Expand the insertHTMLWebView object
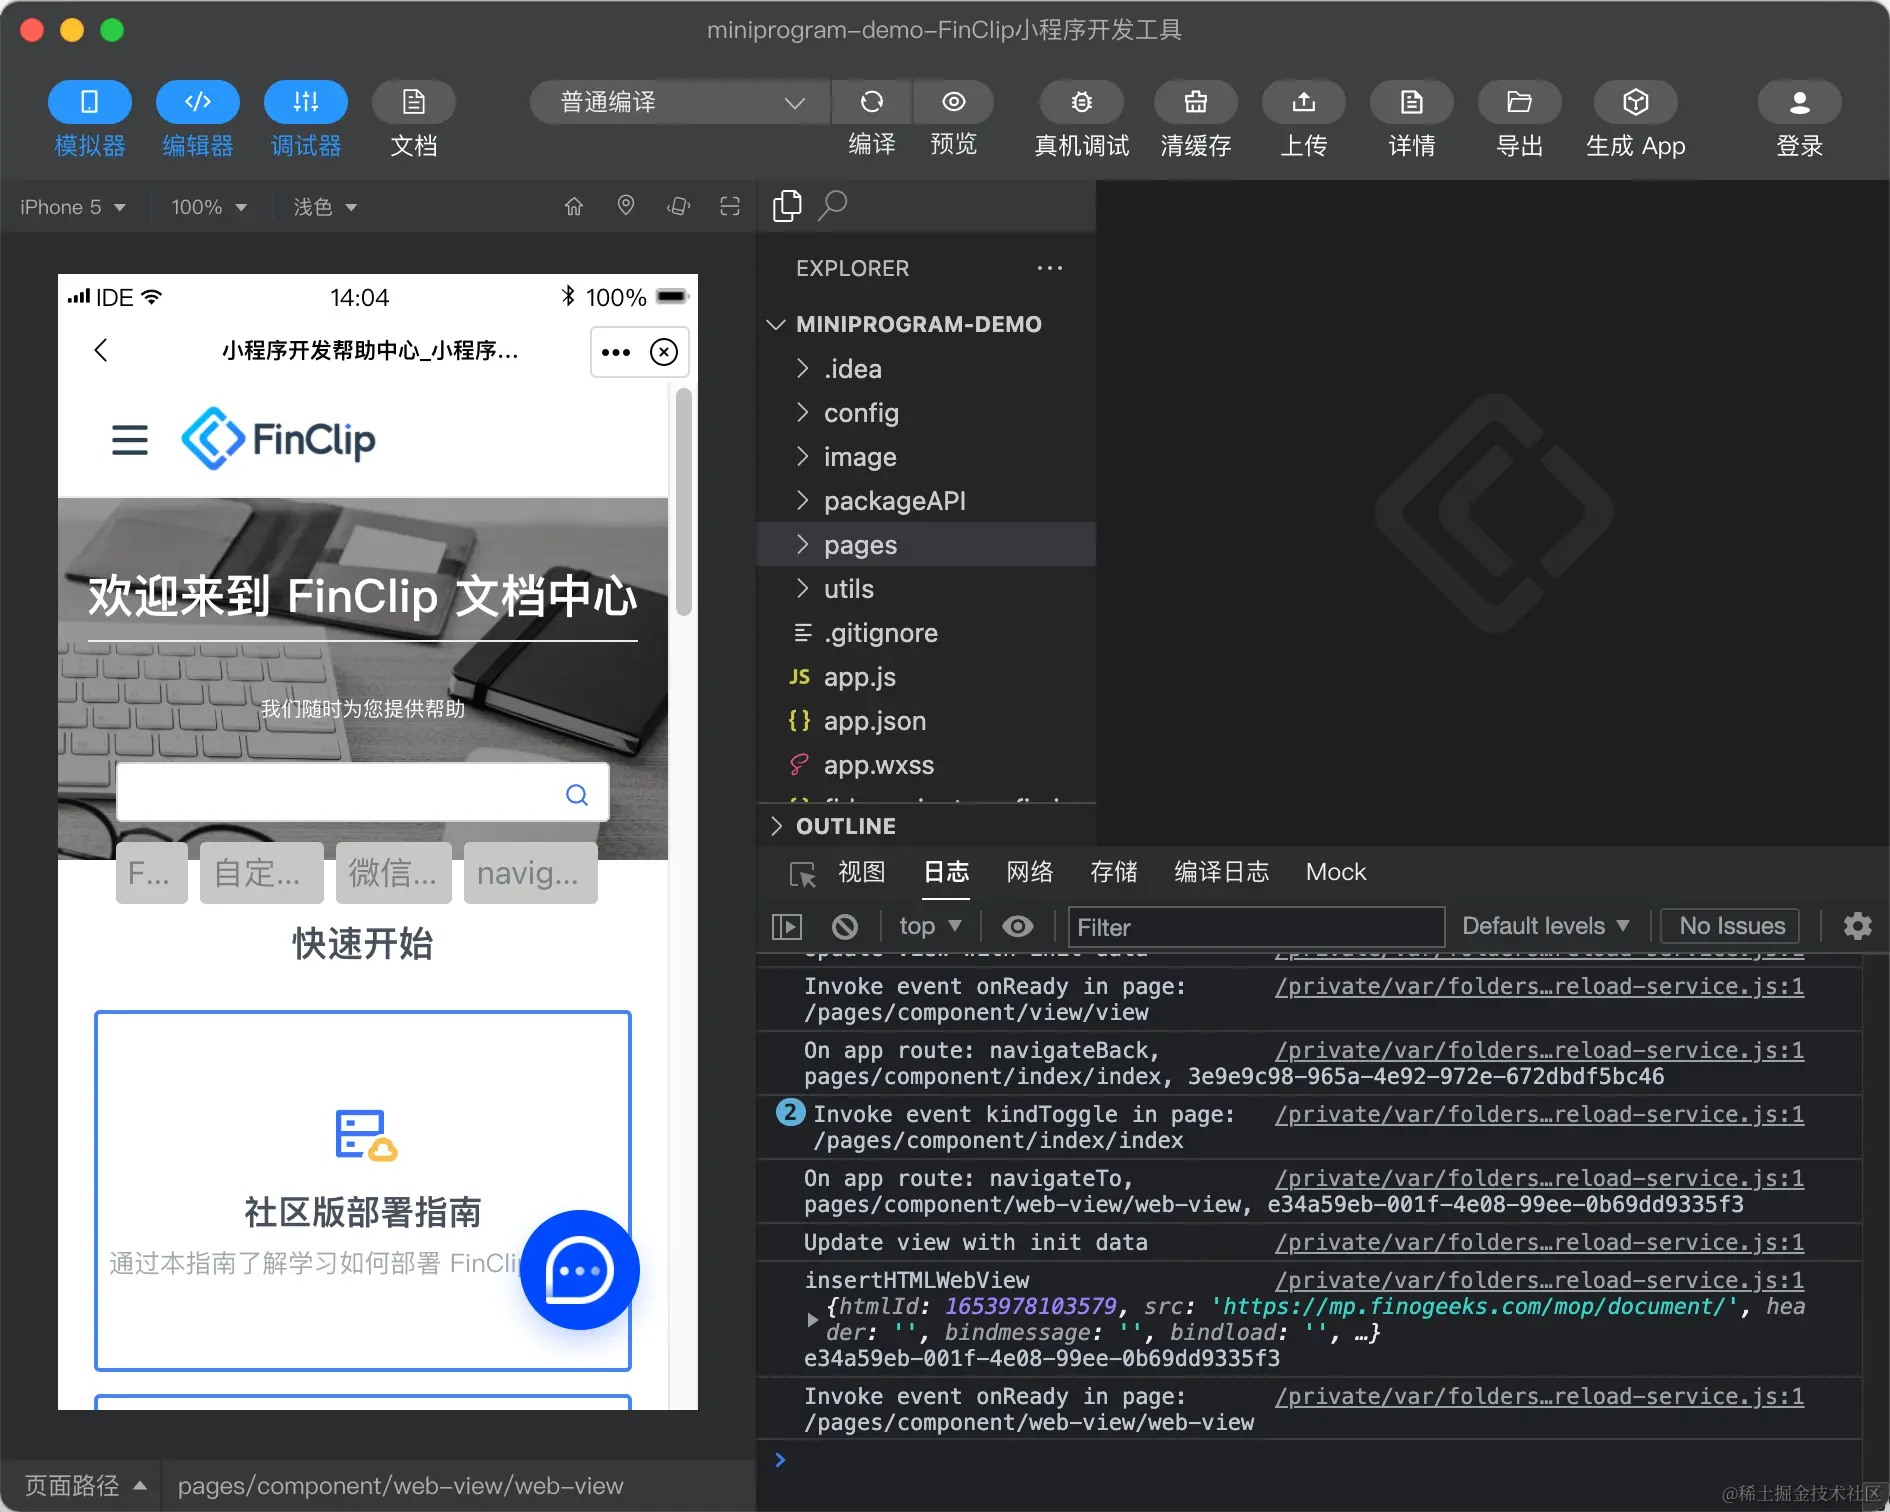Viewport: 1890px width, 1512px height. tap(813, 1320)
